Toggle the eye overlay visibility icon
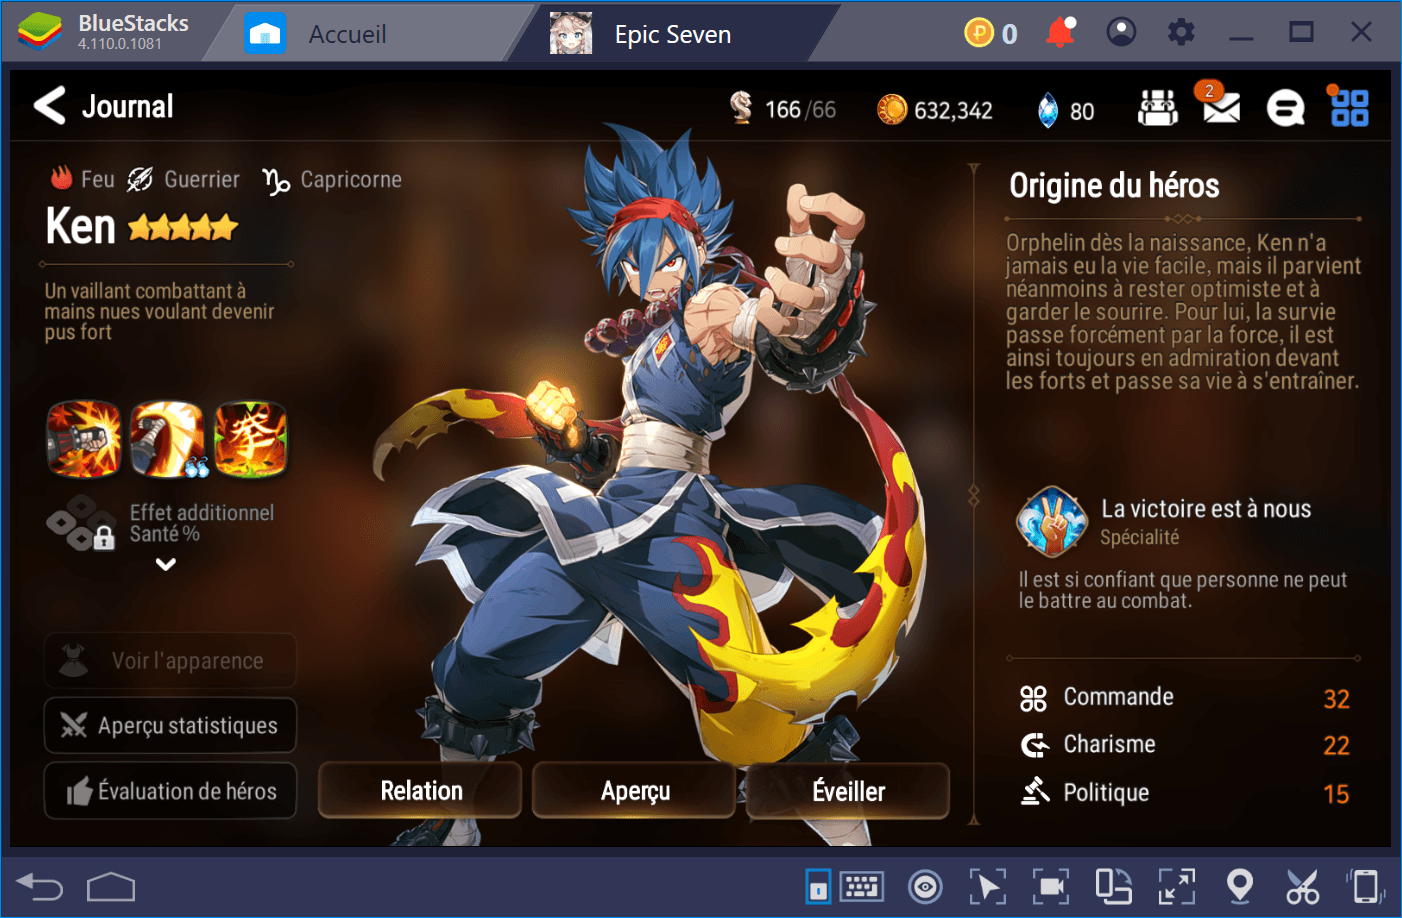This screenshot has height=918, width=1402. [x=925, y=887]
